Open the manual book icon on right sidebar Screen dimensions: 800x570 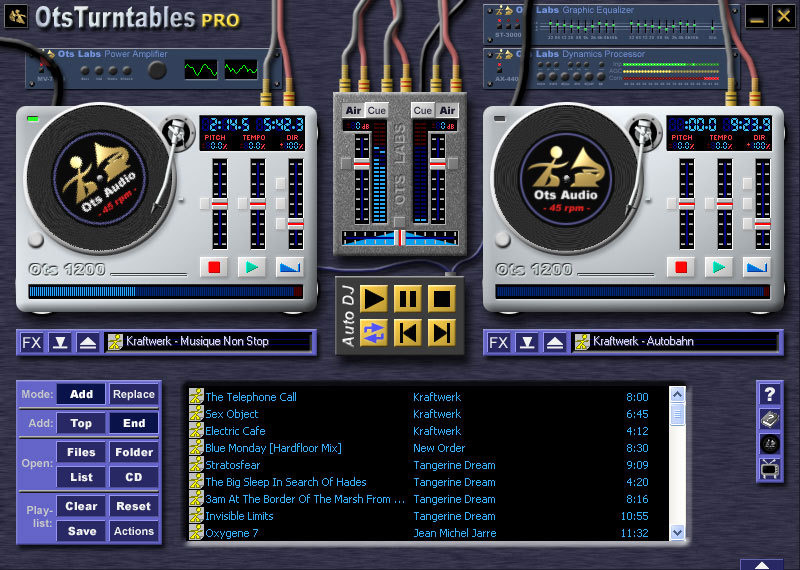[x=769, y=419]
